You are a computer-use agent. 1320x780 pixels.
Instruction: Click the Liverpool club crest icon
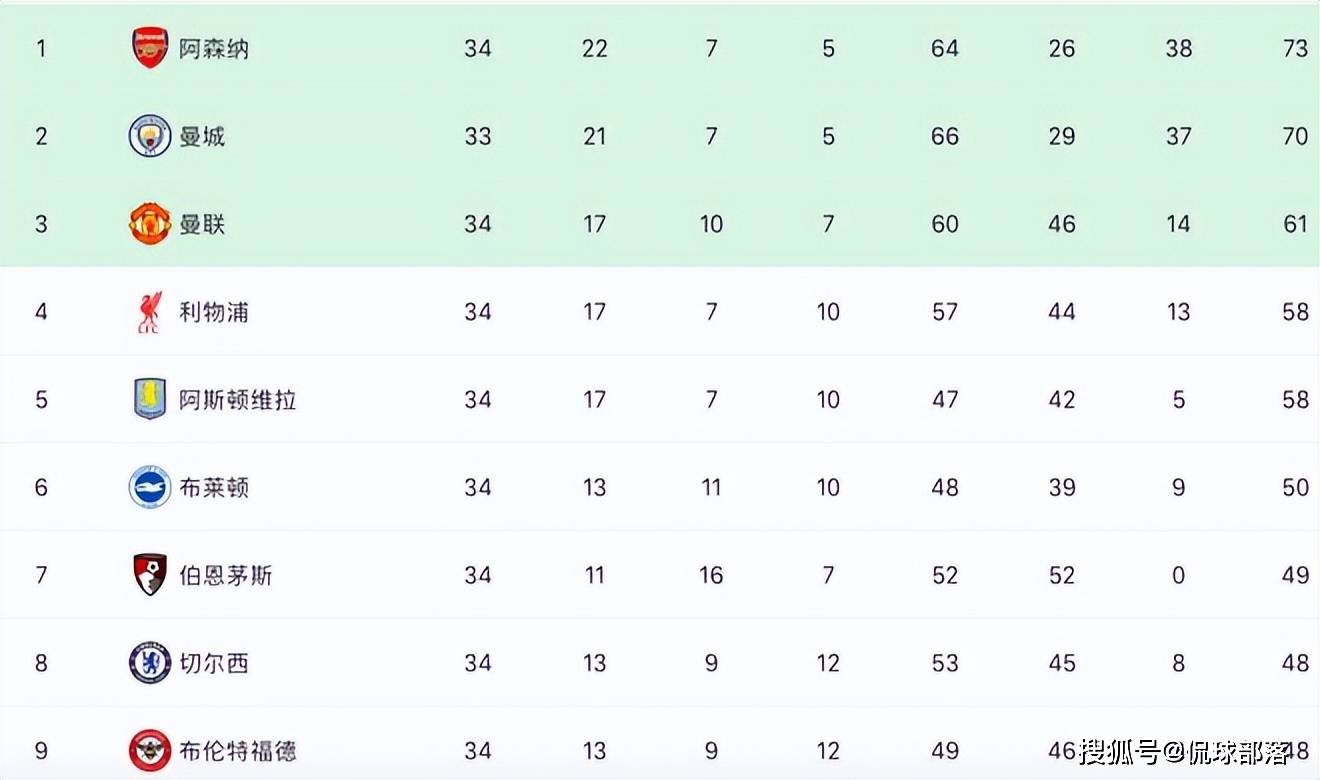pyautogui.click(x=150, y=312)
